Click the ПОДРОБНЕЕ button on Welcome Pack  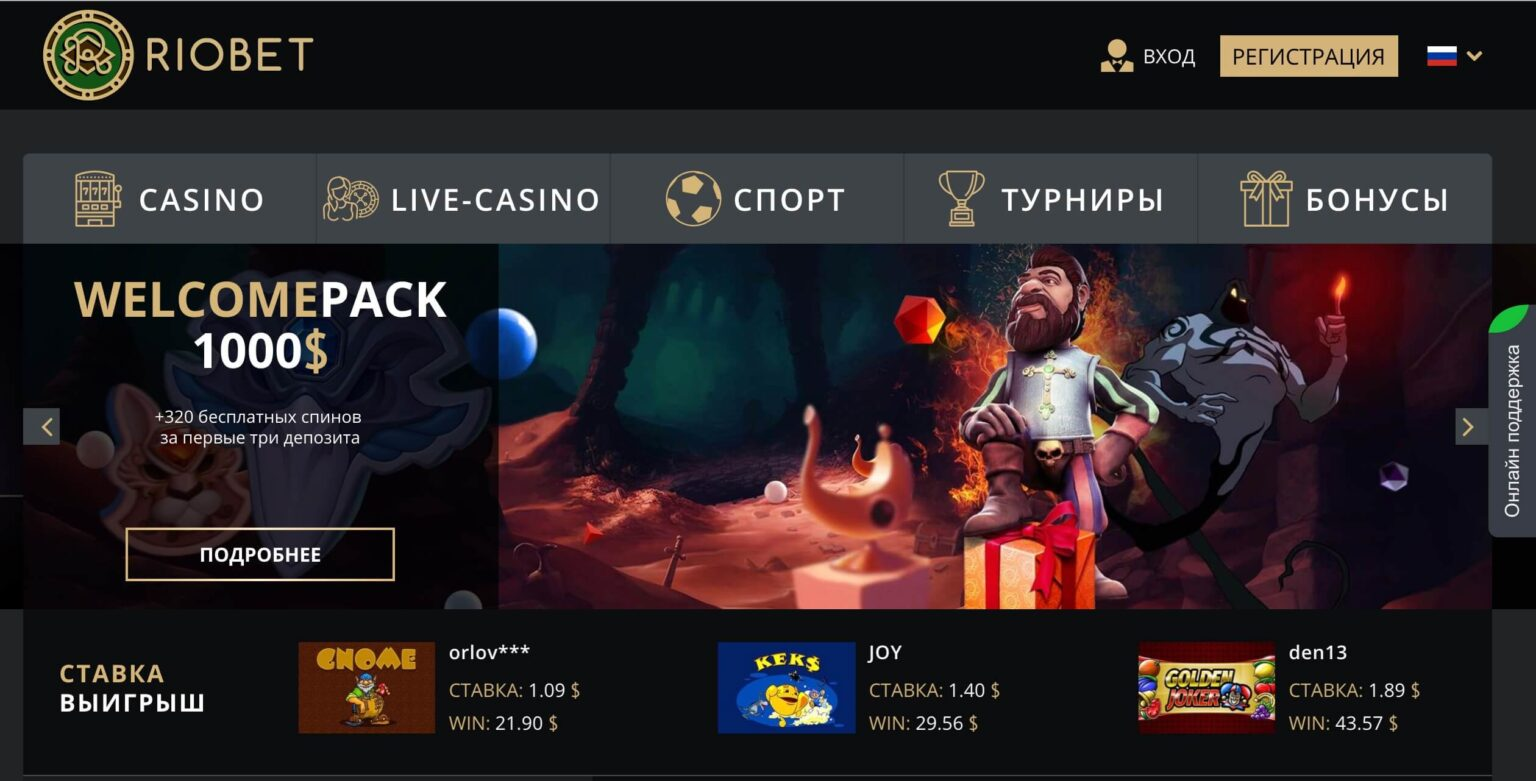click(x=260, y=554)
